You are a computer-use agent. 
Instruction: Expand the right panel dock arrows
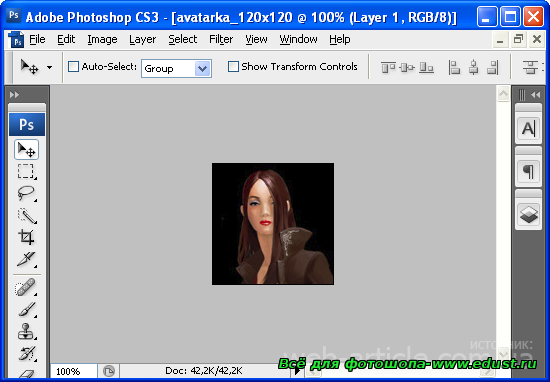(x=535, y=95)
